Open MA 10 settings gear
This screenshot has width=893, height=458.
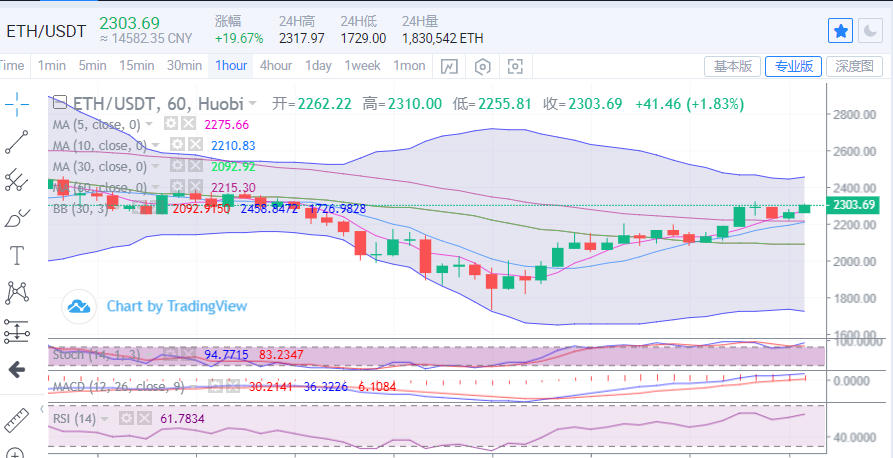tap(177, 145)
